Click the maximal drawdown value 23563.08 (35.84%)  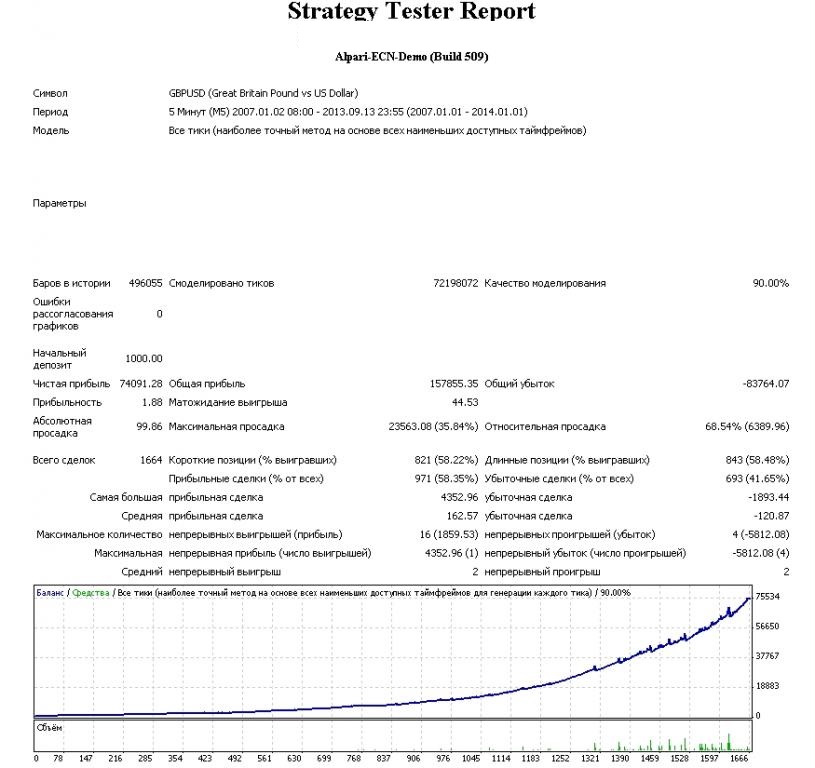coord(433,427)
